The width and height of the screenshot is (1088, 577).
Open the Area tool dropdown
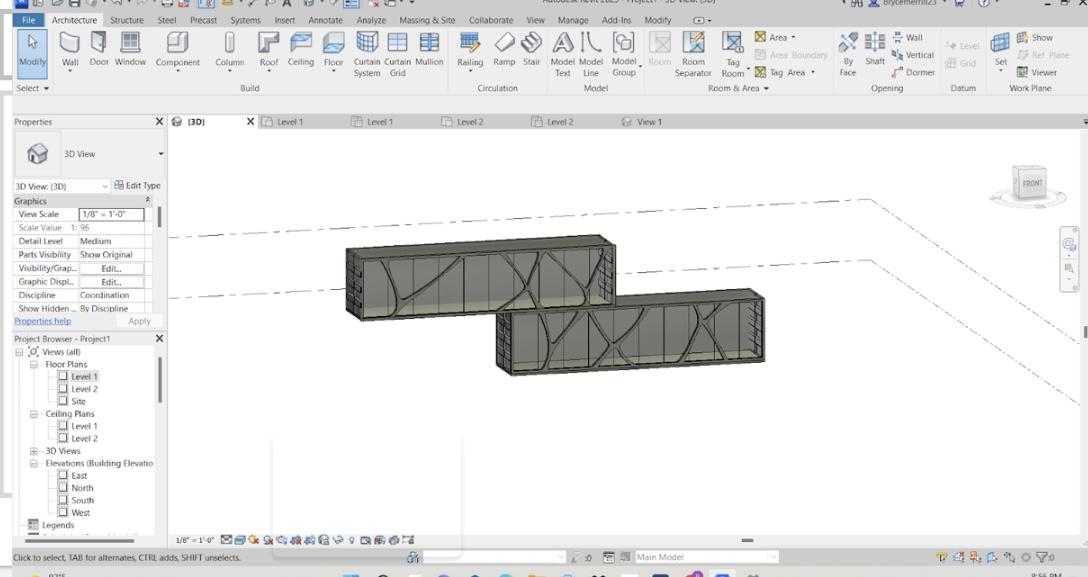793,37
